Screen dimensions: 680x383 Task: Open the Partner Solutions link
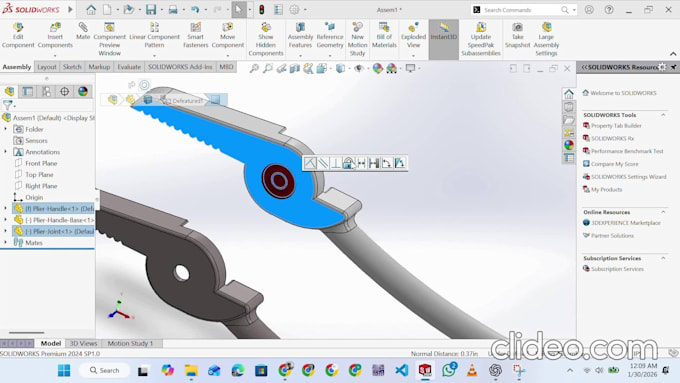pos(612,236)
